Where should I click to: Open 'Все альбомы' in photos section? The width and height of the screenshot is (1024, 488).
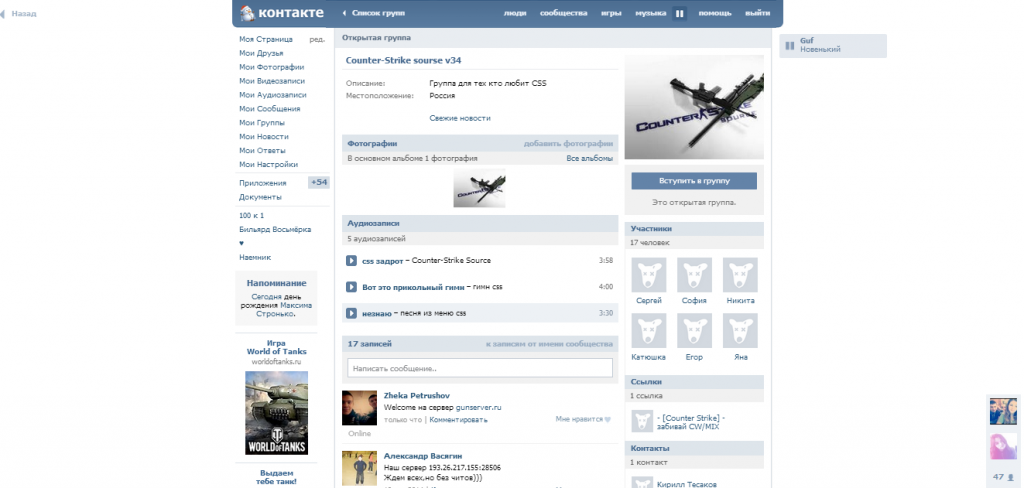(x=589, y=158)
